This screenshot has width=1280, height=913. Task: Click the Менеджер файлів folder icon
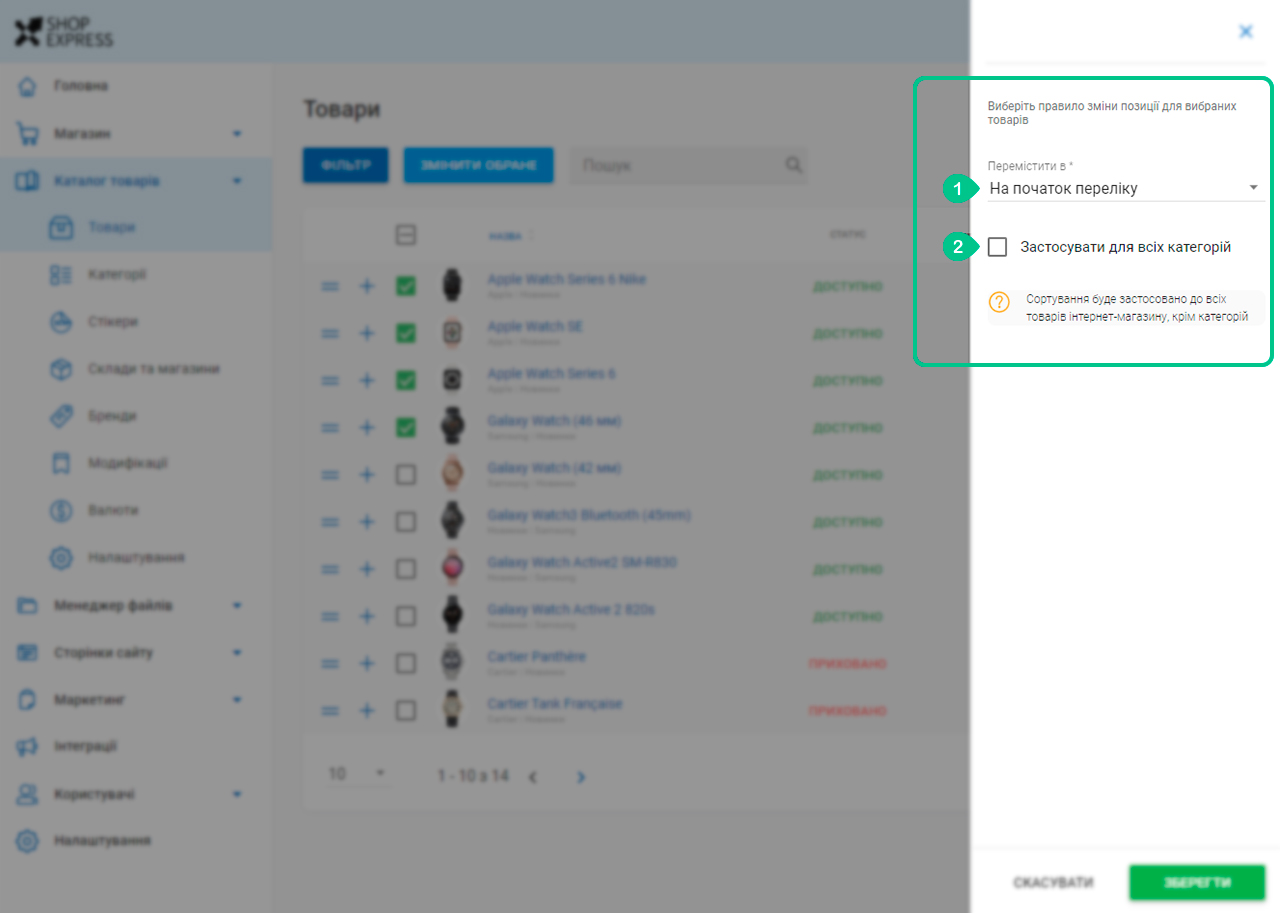(28, 605)
